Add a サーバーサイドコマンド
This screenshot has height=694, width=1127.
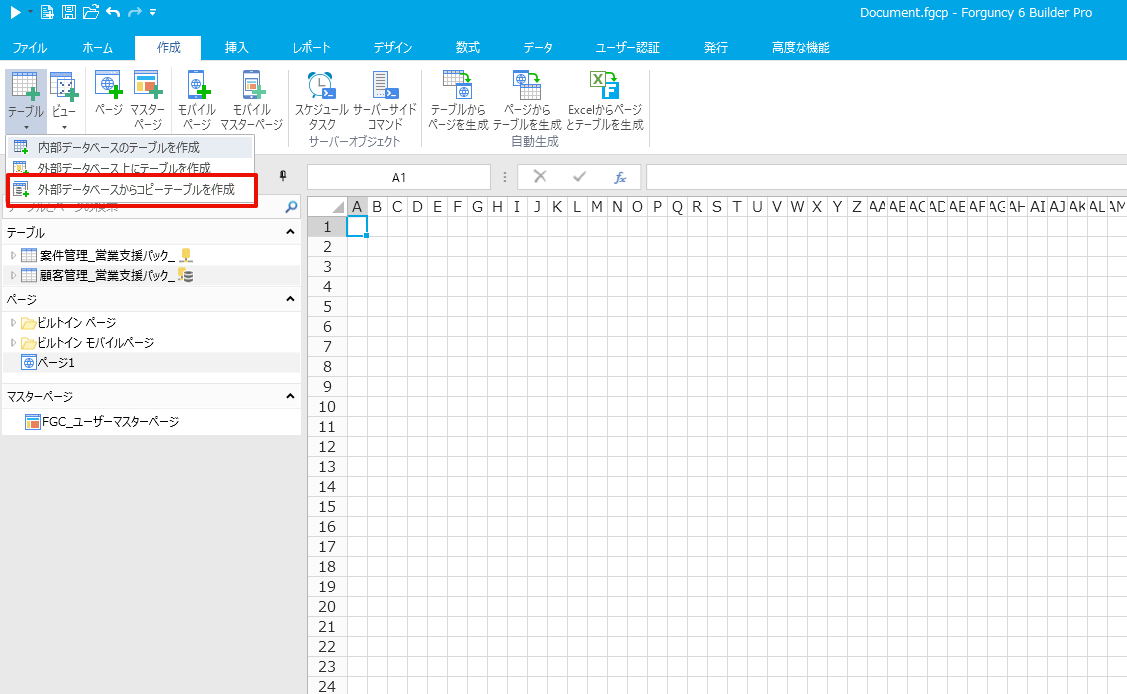[x=385, y=100]
